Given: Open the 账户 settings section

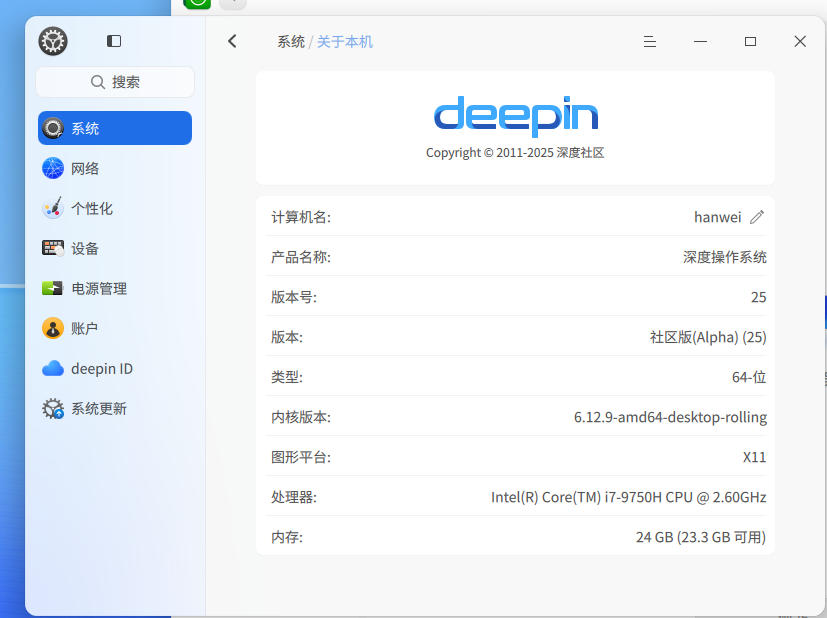Looking at the screenshot, I should pyautogui.click(x=115, y=328).
